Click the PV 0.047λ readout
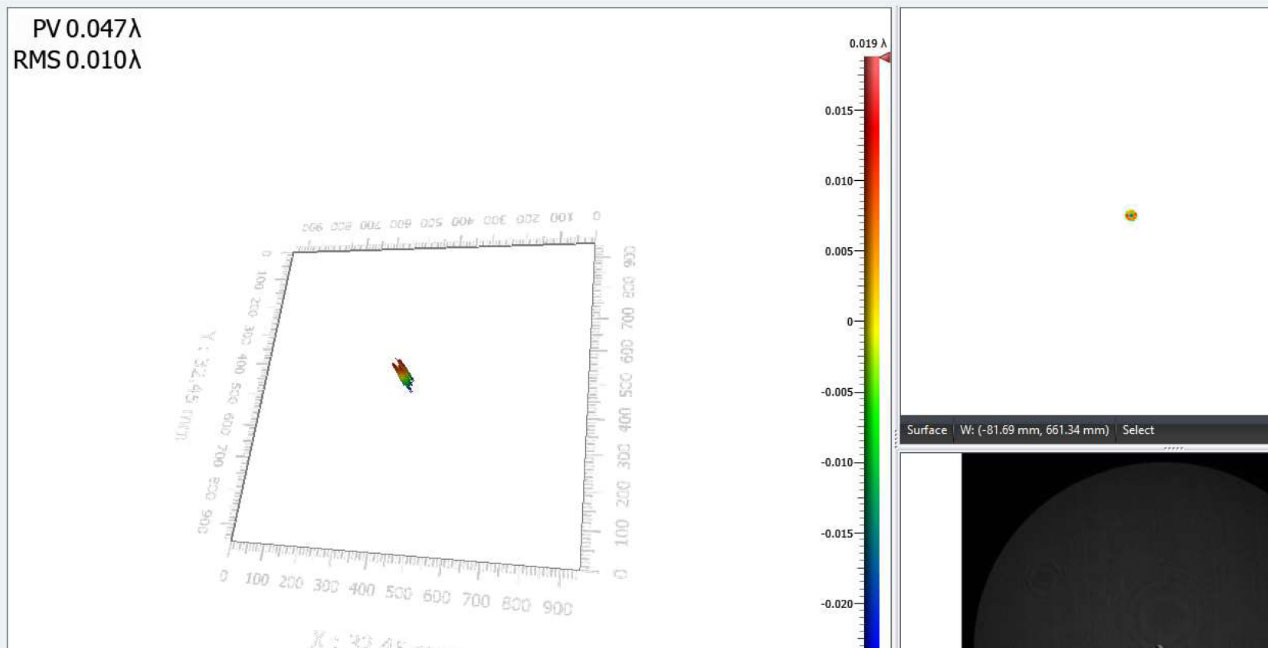This screenshot has width=1268, height=648. point(86,30)
